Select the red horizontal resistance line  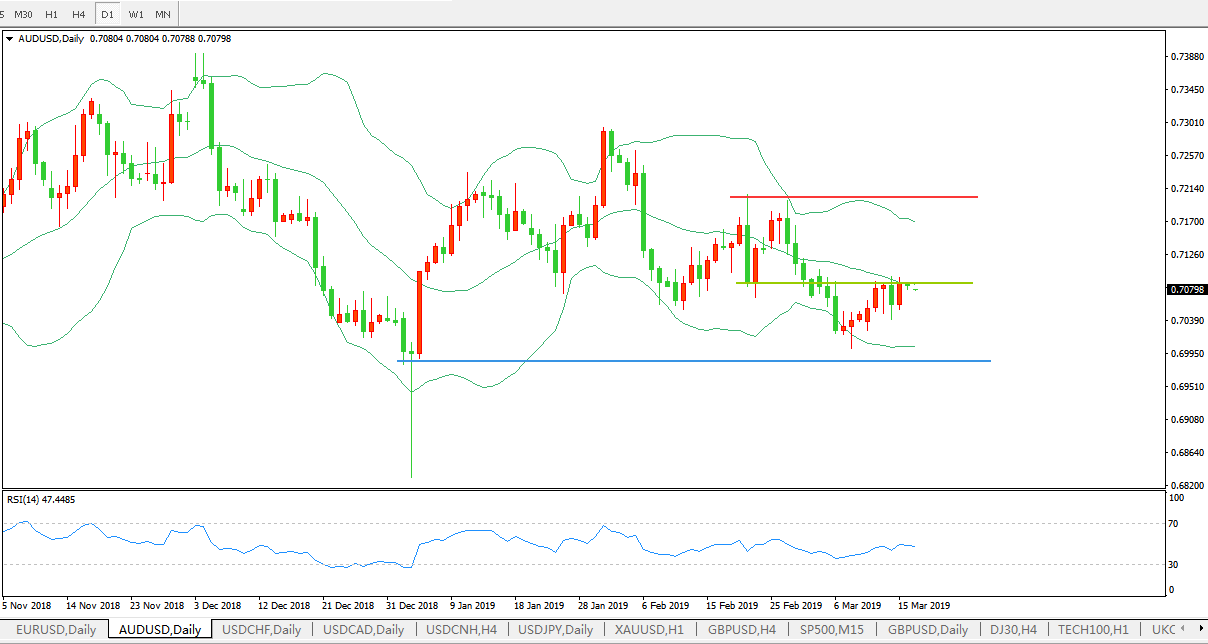click(x=900, y=197)
